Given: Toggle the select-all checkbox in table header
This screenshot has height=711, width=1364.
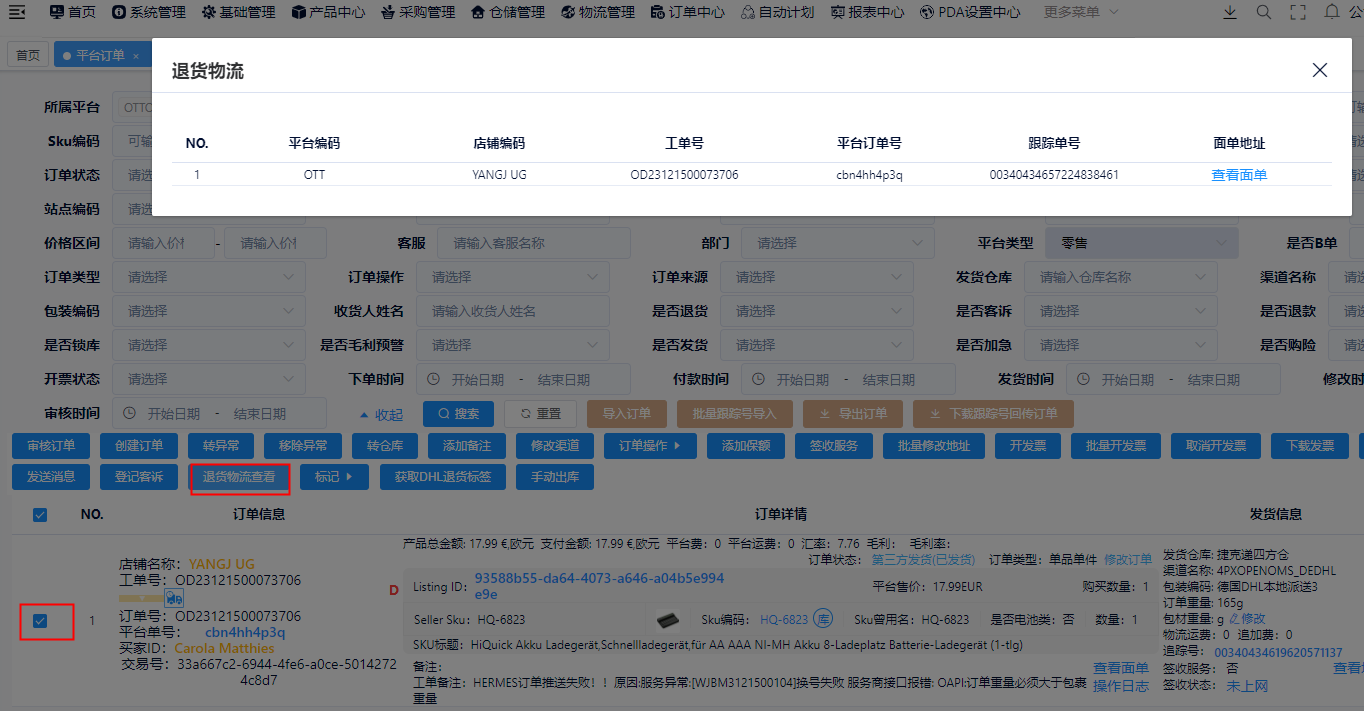Looking at the screenshot, I should [x=40, y=515].
